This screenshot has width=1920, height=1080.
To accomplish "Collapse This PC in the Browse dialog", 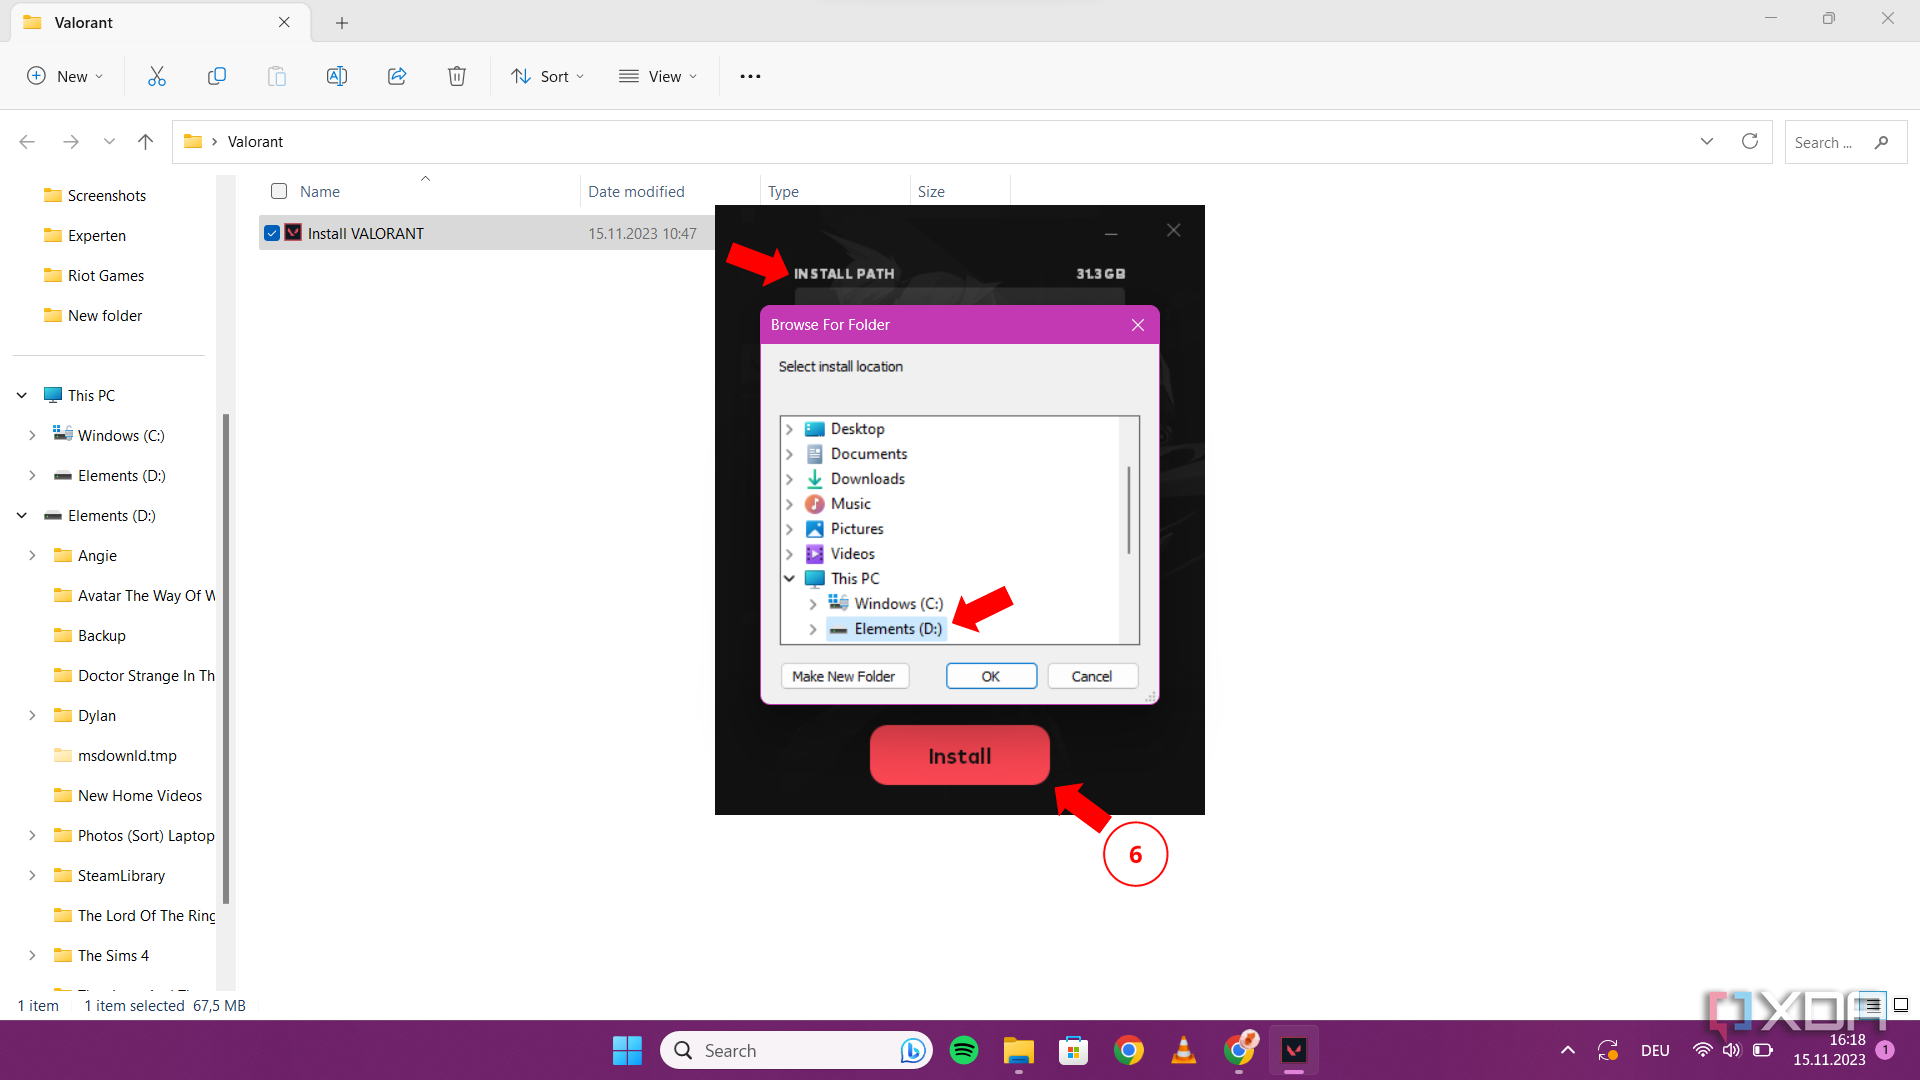I will (x=789, y=579).
